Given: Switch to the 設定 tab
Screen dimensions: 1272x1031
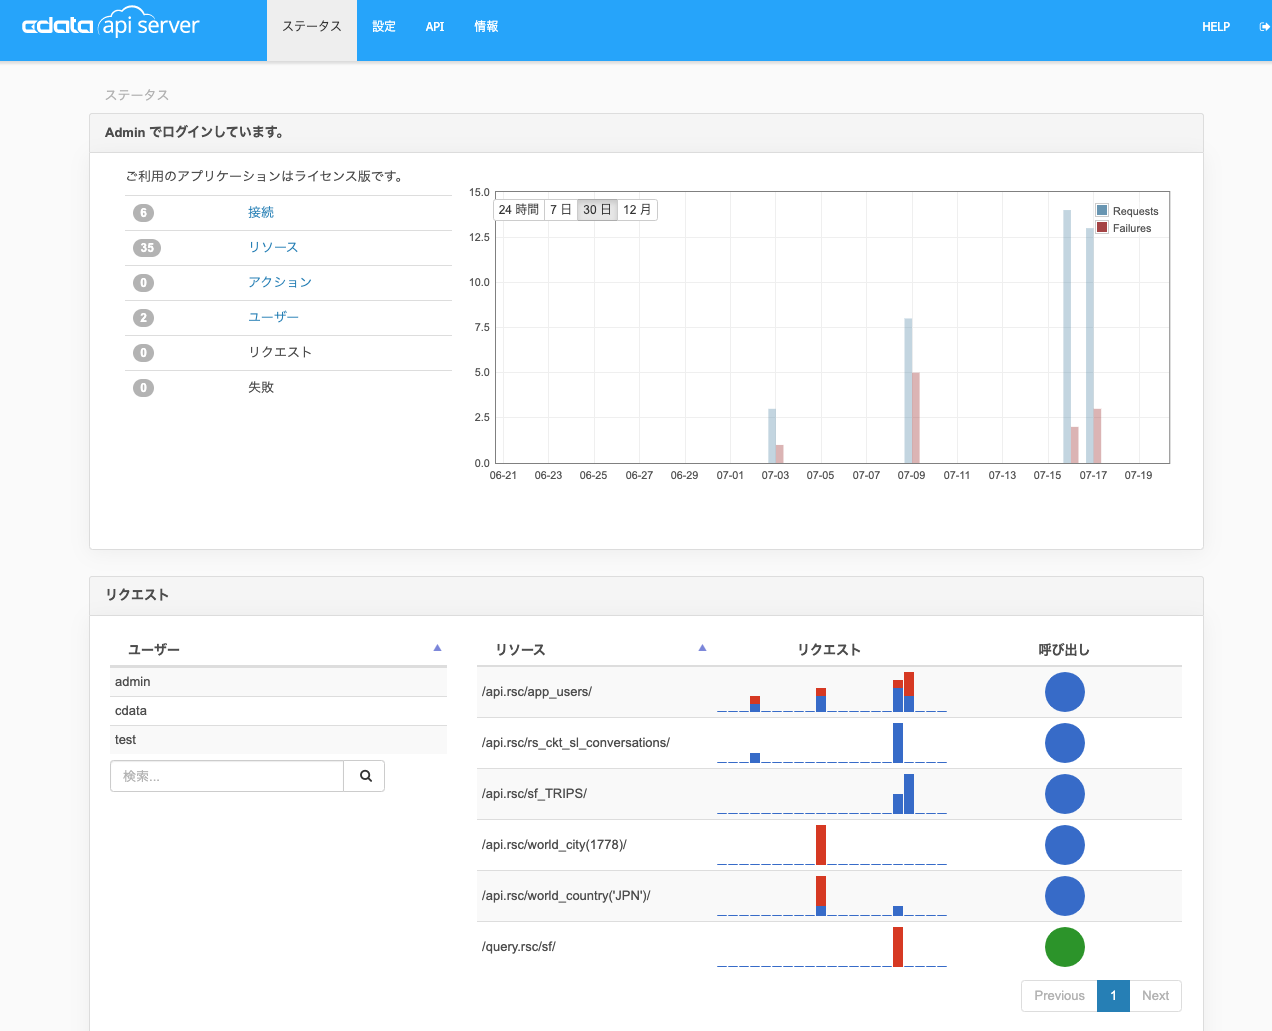Looking at the screenshot, I should click(x=383, y=26).
